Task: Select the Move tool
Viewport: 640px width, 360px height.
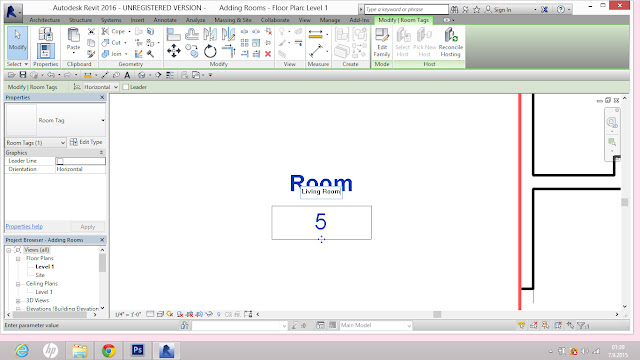Action: pyautogui.click(x=173, y=51)
